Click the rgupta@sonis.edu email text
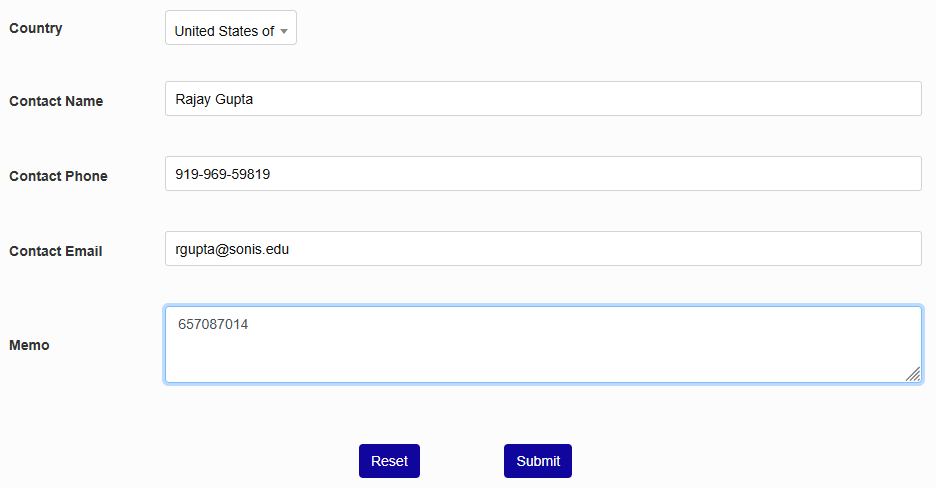This screenshot has height=488, width=936. coord(232,249)
